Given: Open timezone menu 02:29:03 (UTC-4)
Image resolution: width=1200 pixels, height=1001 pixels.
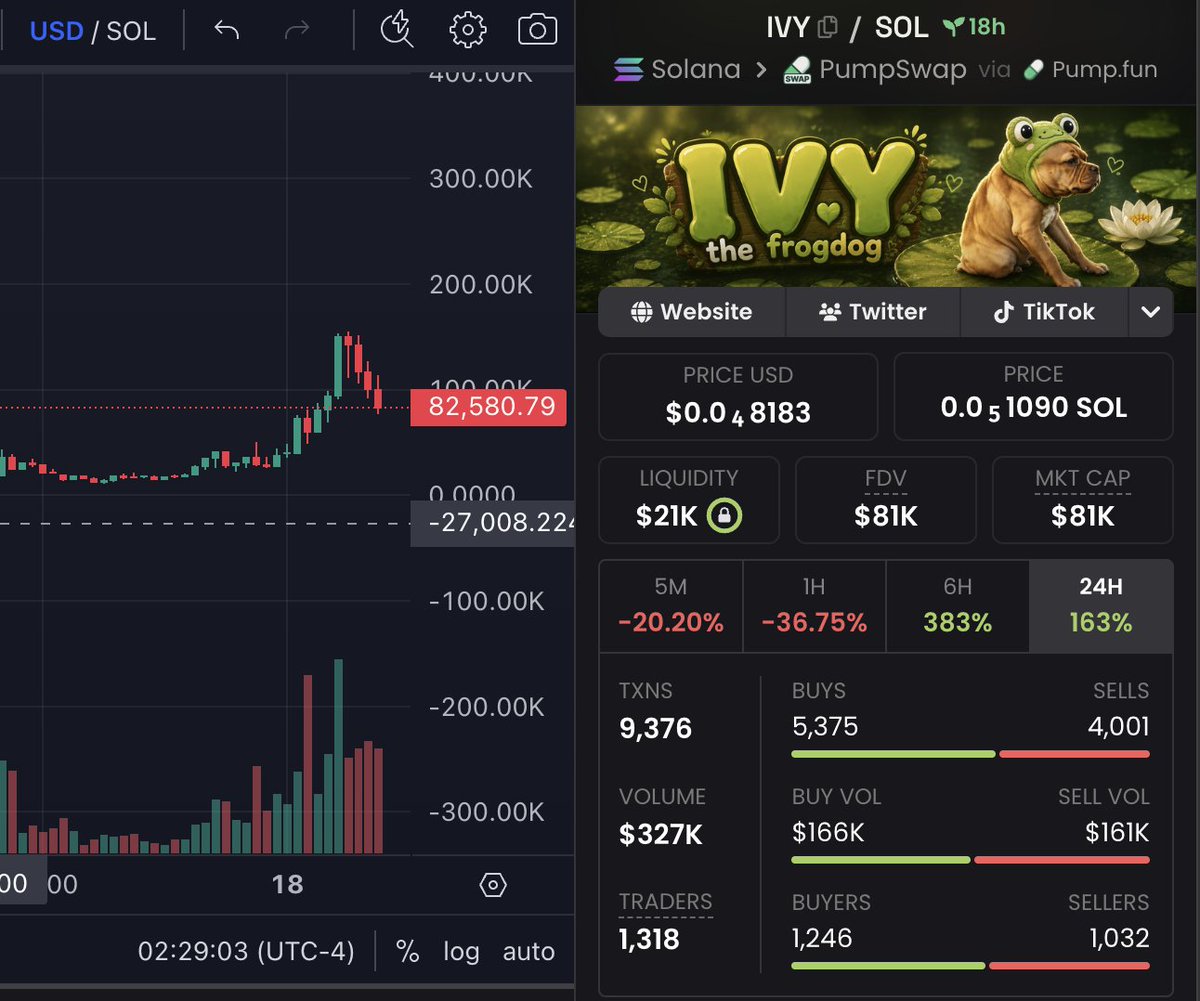Looking at the screenshot, I should point(246,951).
